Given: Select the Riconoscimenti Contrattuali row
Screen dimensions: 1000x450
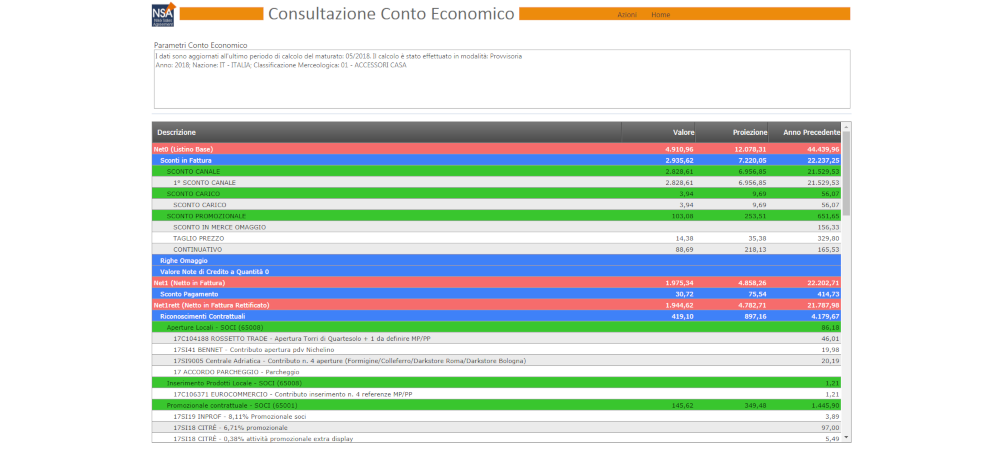Looking at the screenshot, I should pyautogui.click(x=497, y=316).
